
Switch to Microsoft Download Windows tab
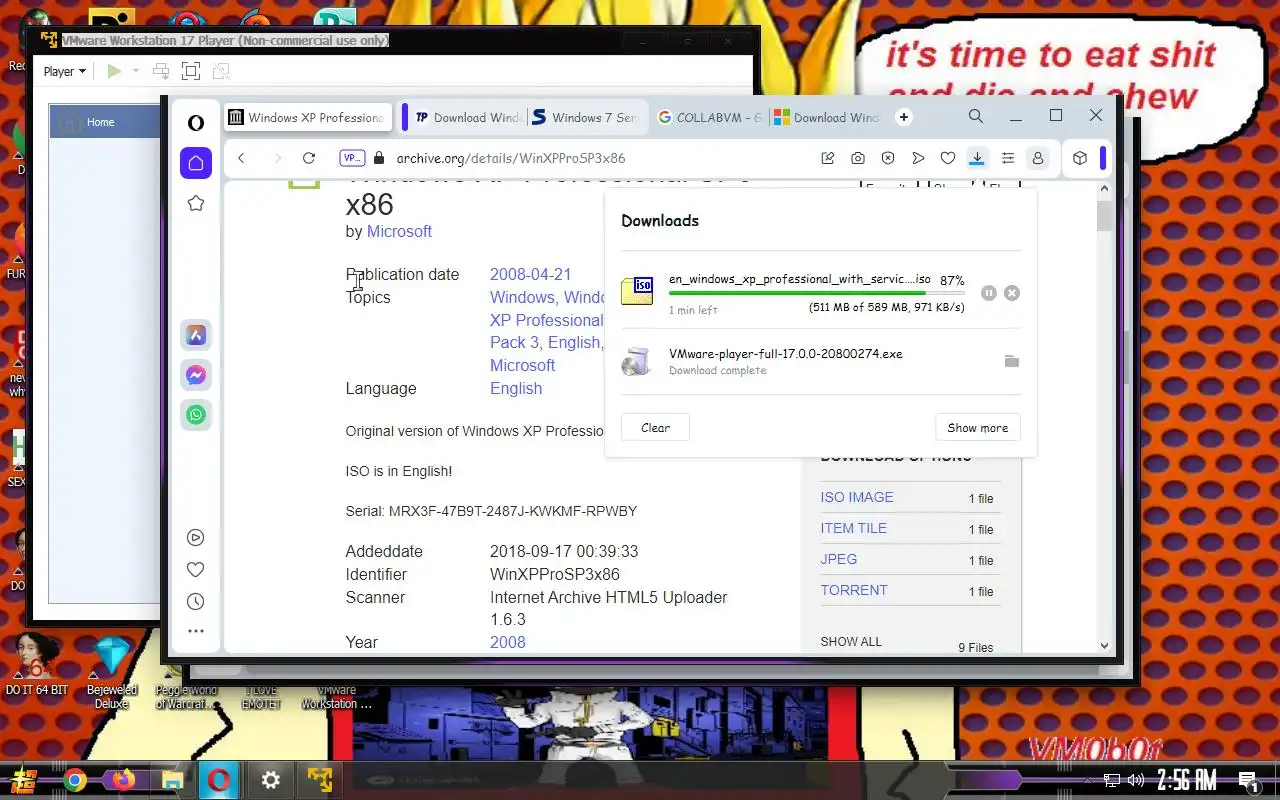pyautogui.click(x=827, y=117)
